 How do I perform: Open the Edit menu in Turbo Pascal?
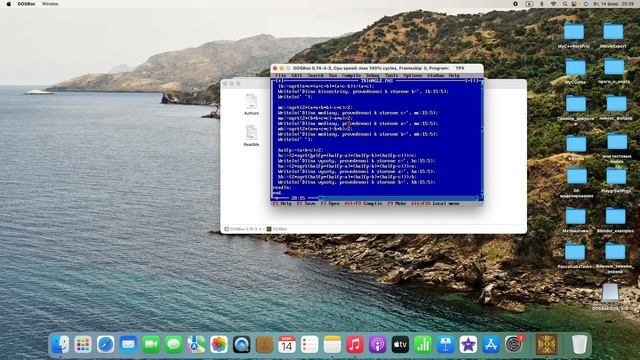pyautogui.click(x=297, y=76)
